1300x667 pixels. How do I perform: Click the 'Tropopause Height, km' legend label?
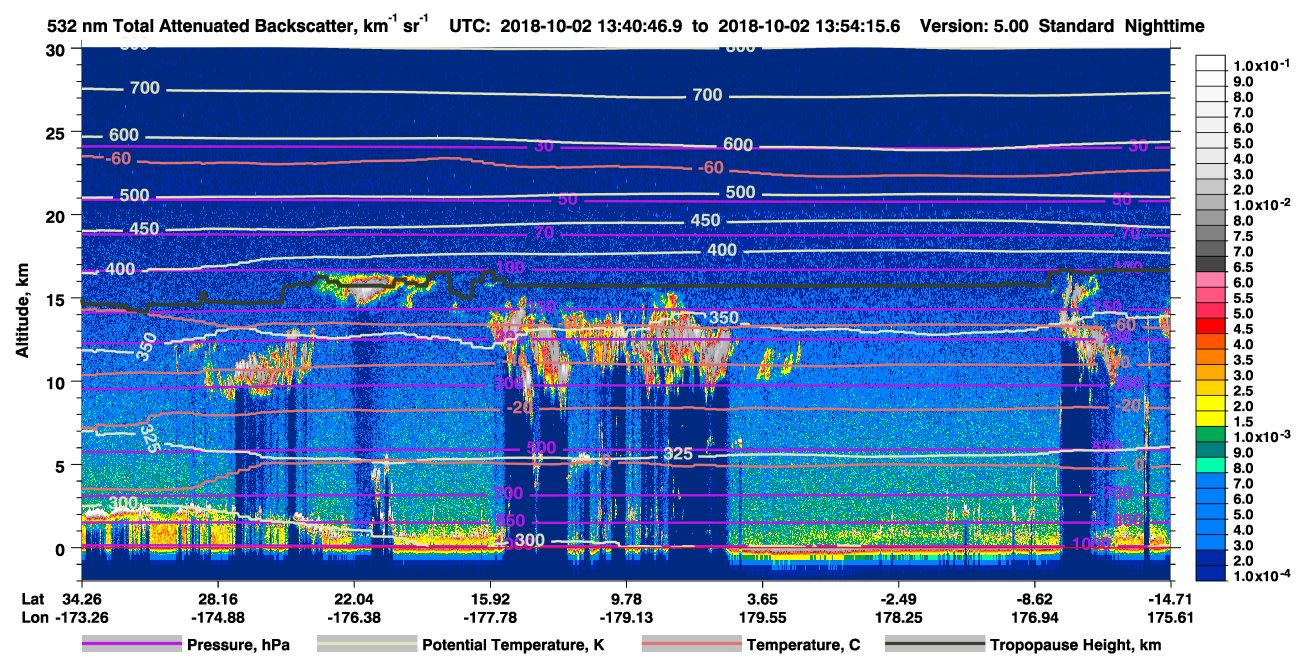1076,645
